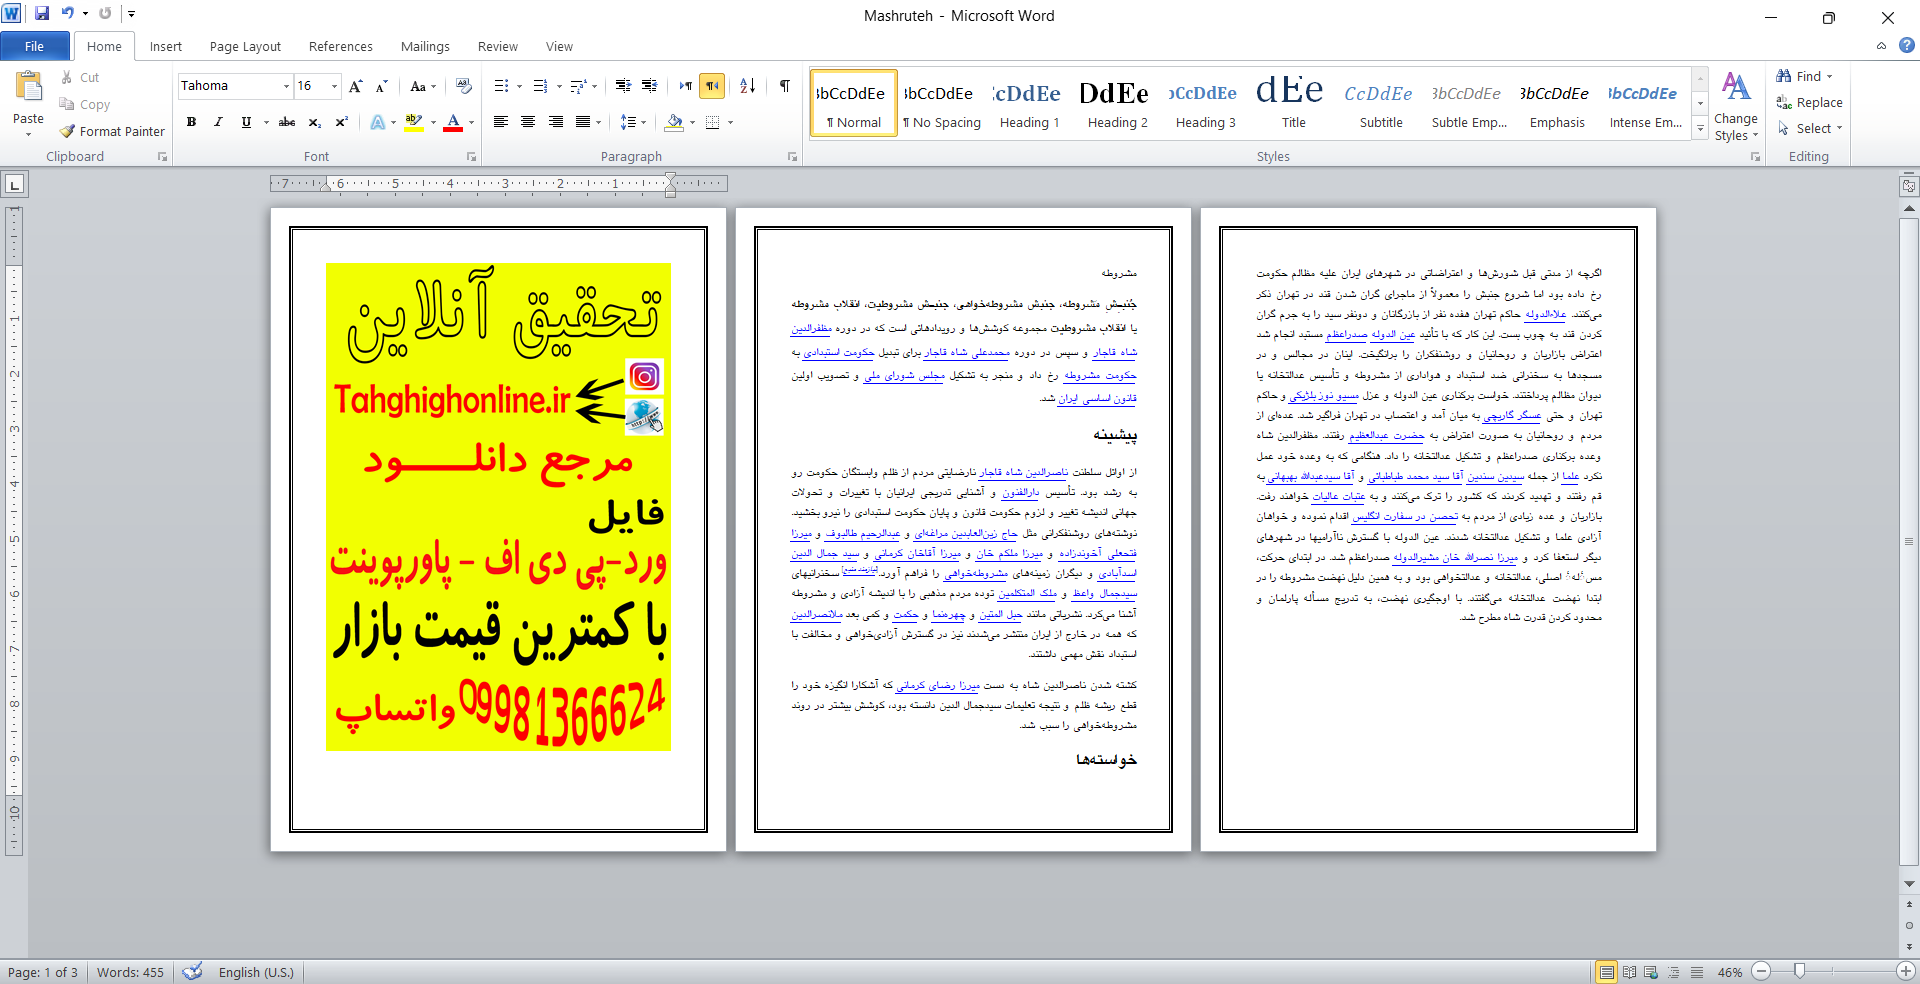Switch to the Insert tab
1920x984 pixels.
pyautogui.click(x=166, y=46)
